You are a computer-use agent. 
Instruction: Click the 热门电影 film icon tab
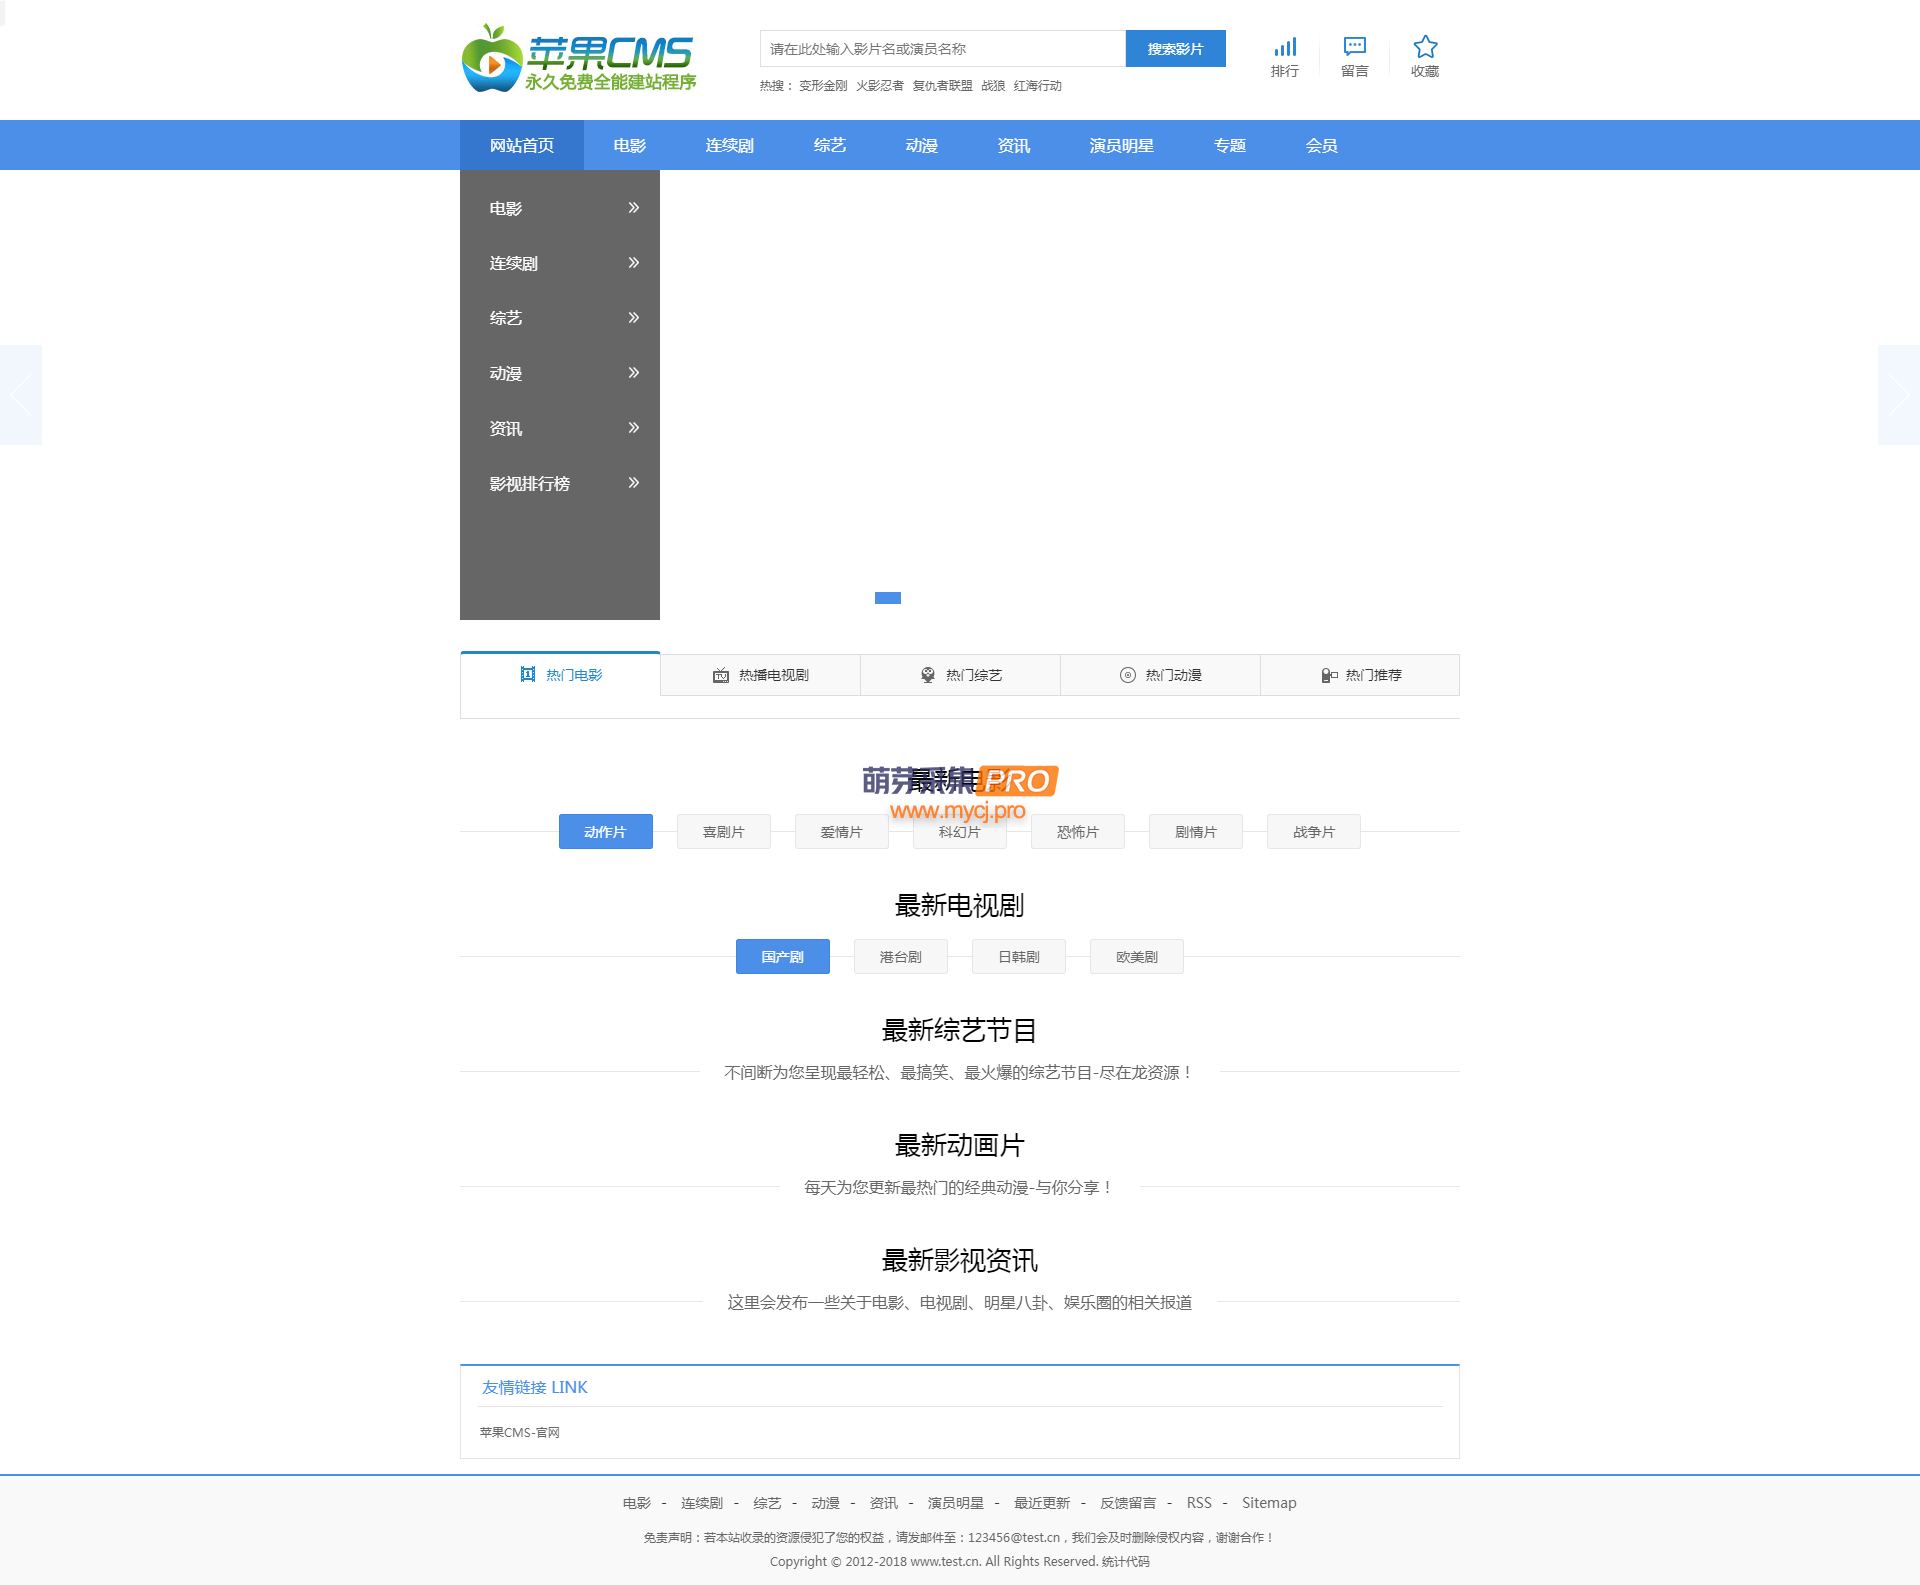tap(560, 675)
